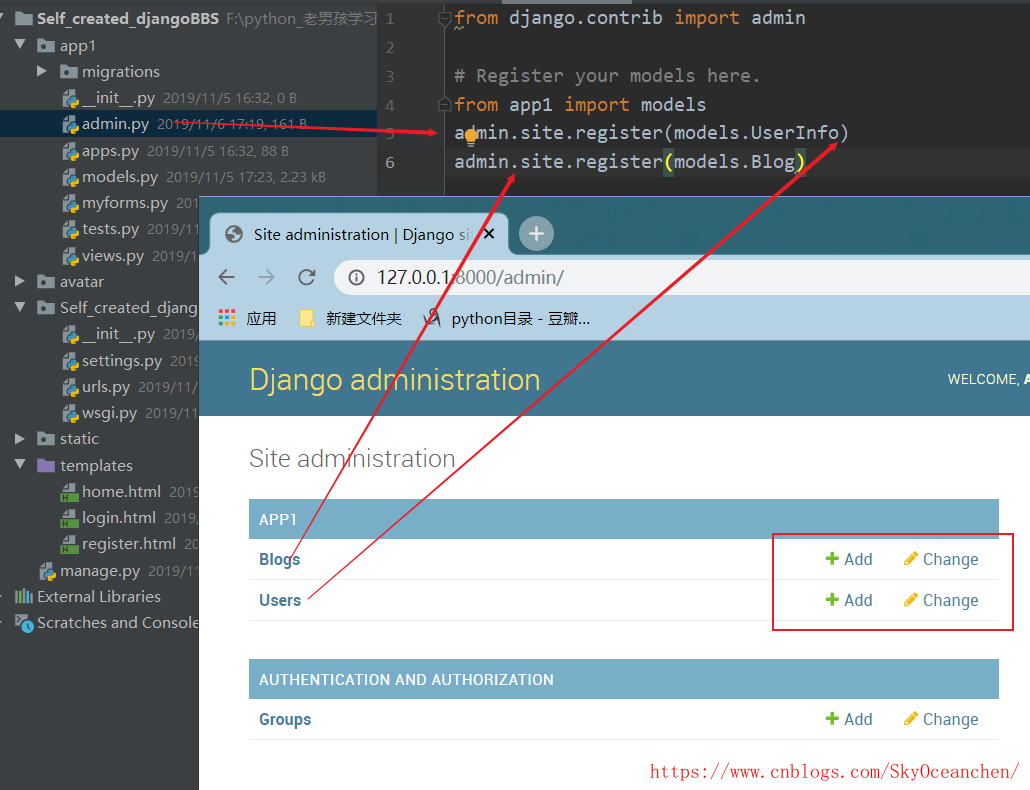The height and width of the screenshot is (790, 1030).
Task: Click Change link for Groups
Action: click(x=941, y=719)
